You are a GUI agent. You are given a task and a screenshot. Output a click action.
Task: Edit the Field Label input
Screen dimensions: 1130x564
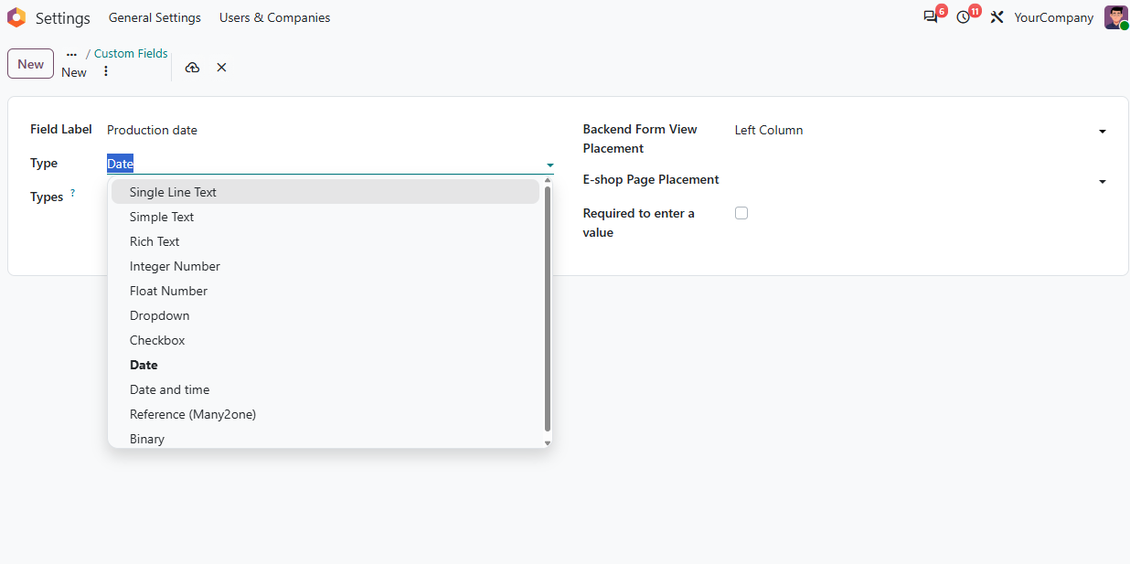pos(330,130)
